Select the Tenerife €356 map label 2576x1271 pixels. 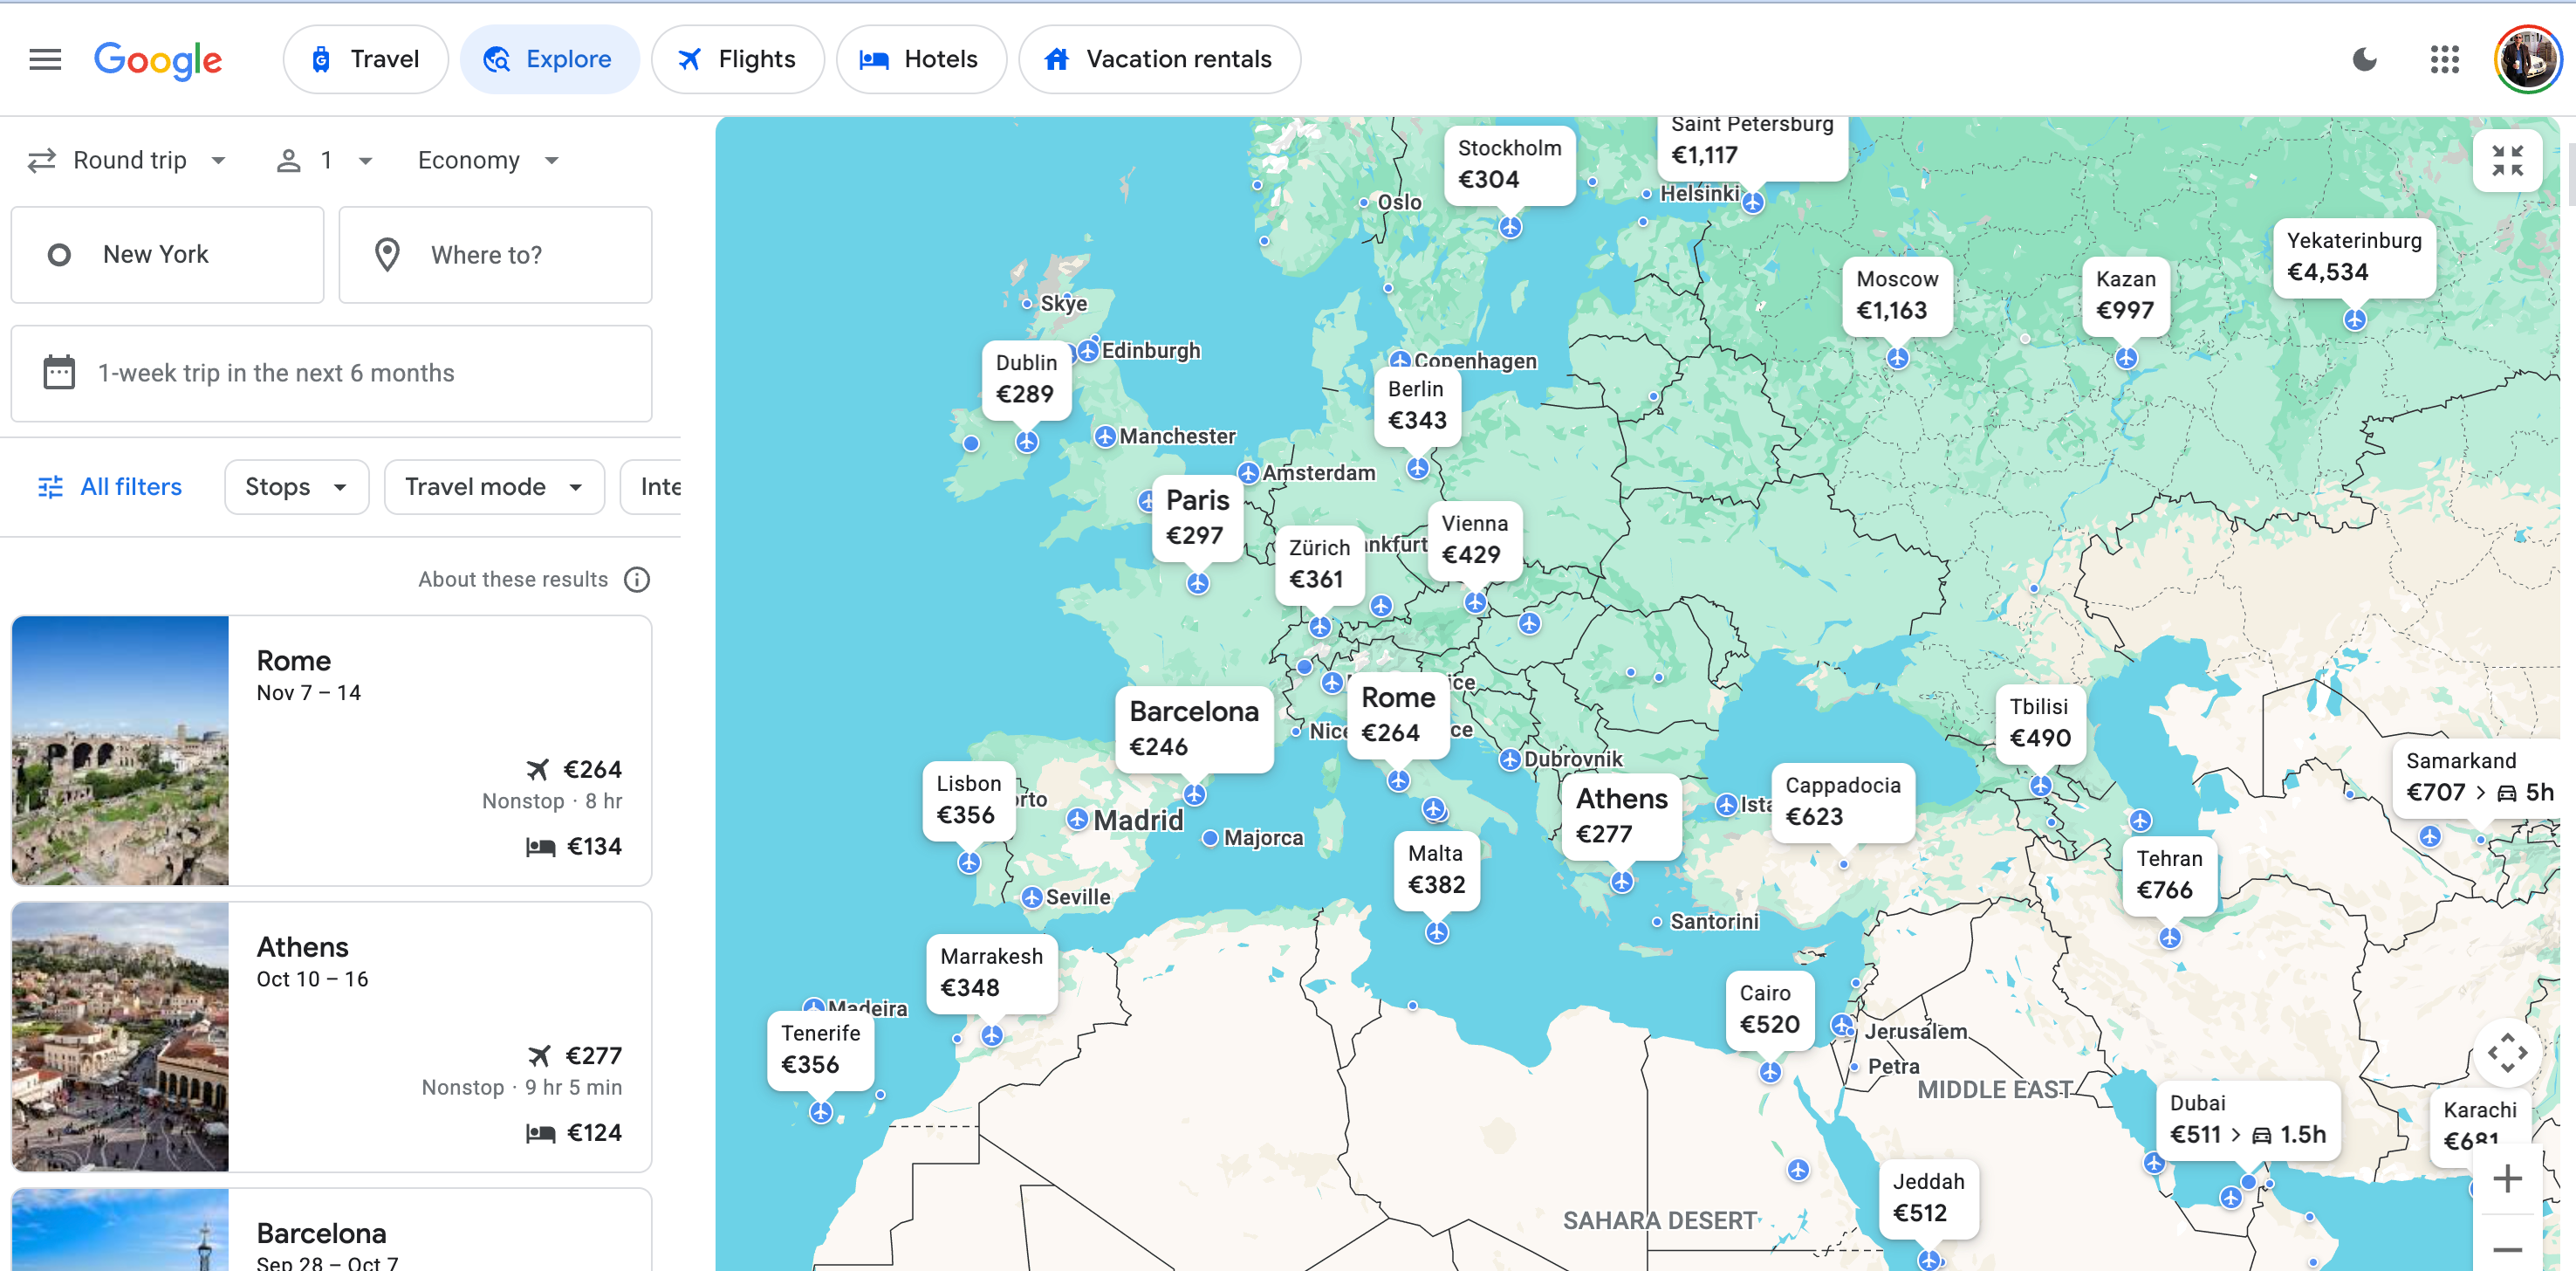click(820, 1050)
